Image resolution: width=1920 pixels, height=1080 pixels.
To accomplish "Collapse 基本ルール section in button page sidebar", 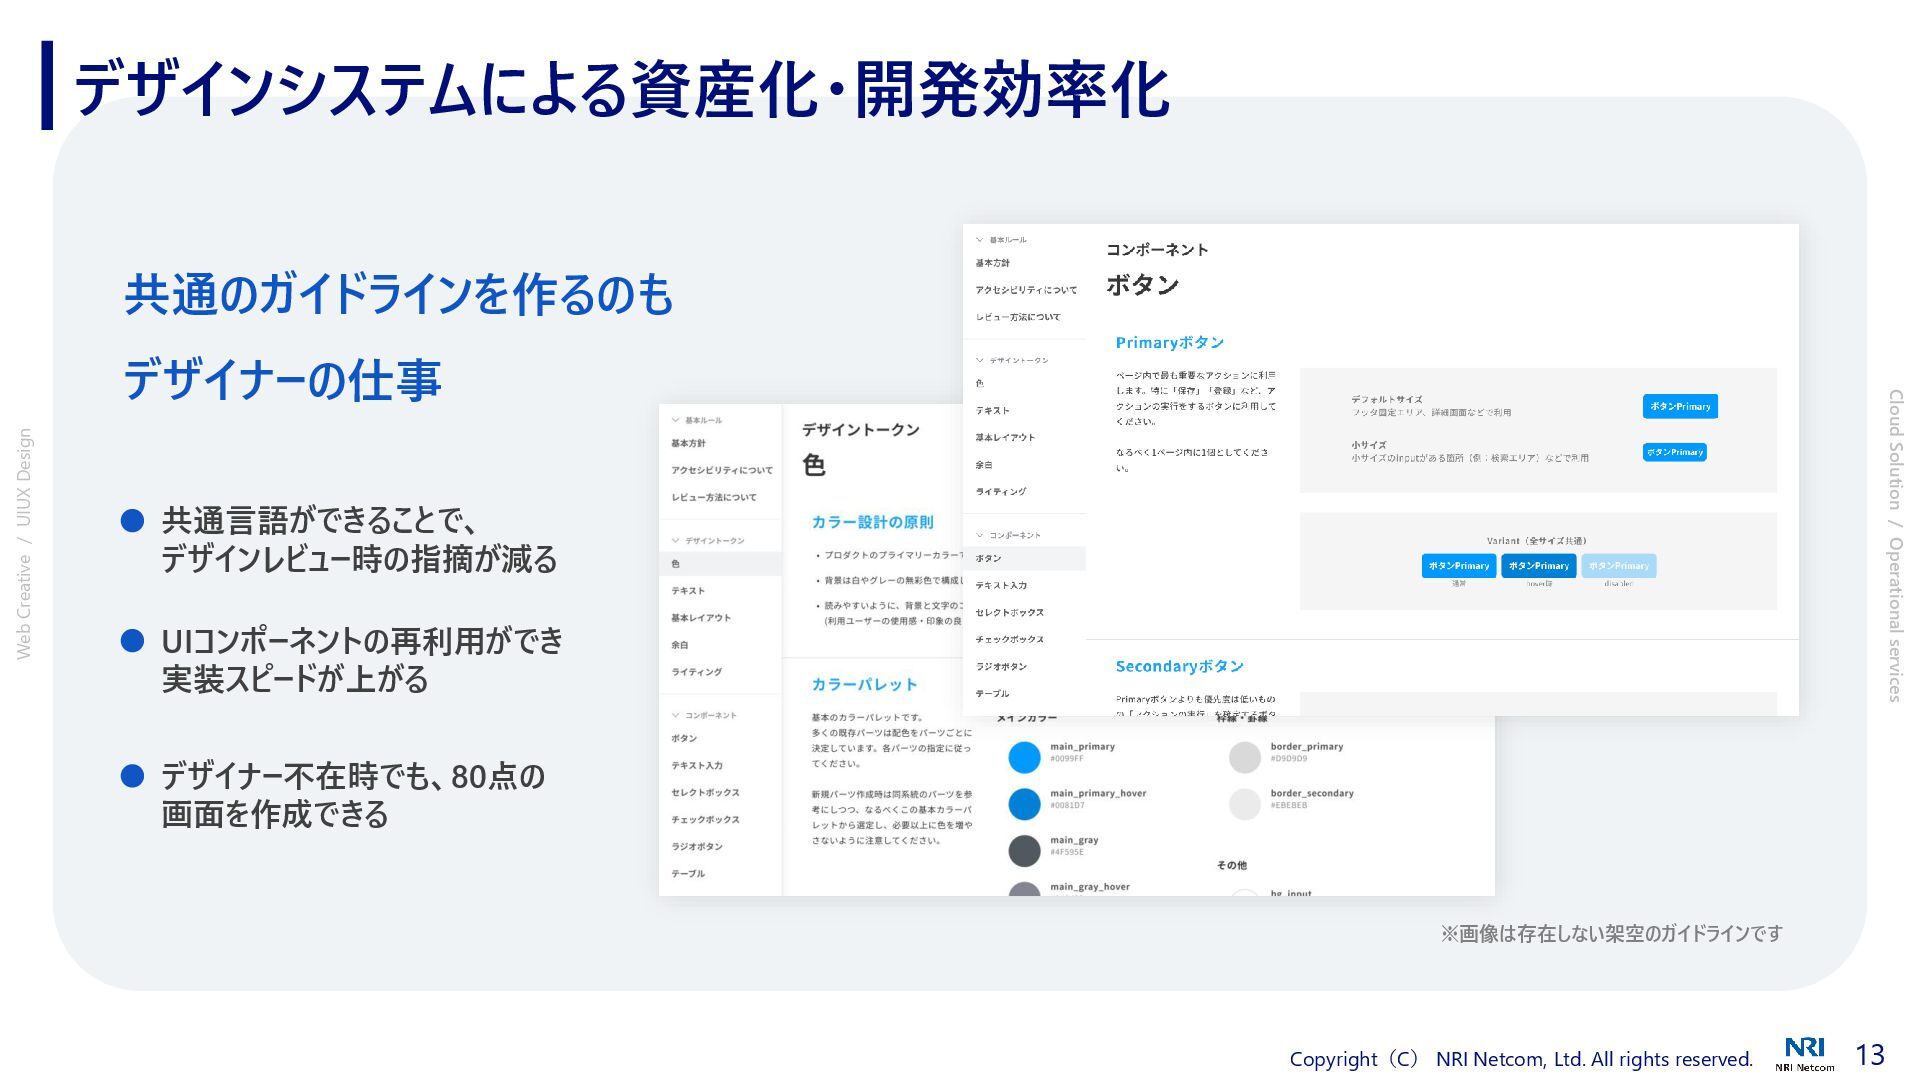I will coord(980,240).
